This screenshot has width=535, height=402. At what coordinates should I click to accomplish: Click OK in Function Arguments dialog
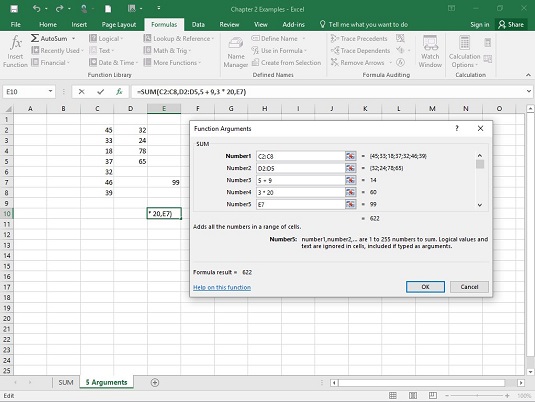[x=425, y=287]
